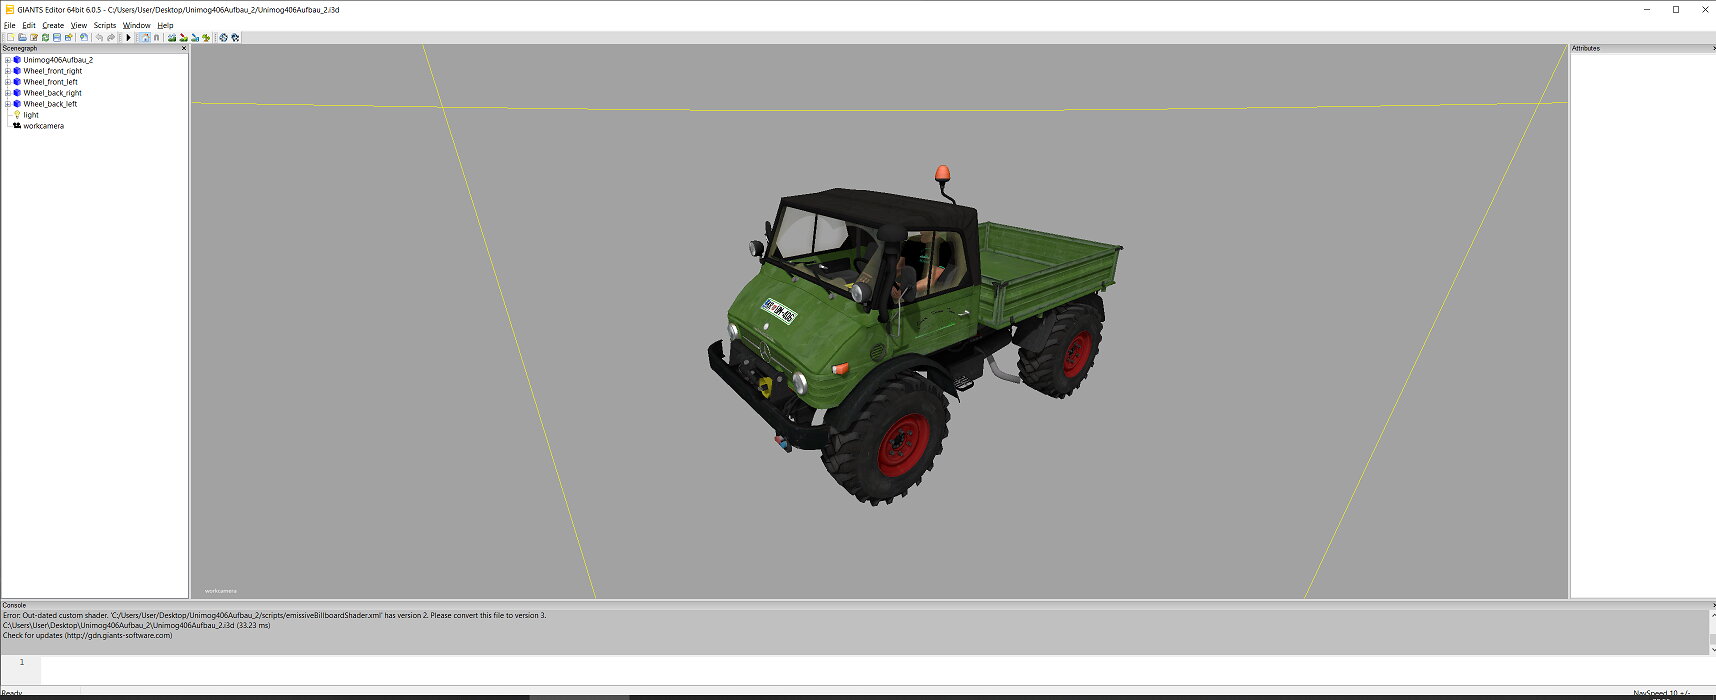The width and height of the screenshot is (1716, 700).
Task: Open the Window menu
Action: pos(136,25)
